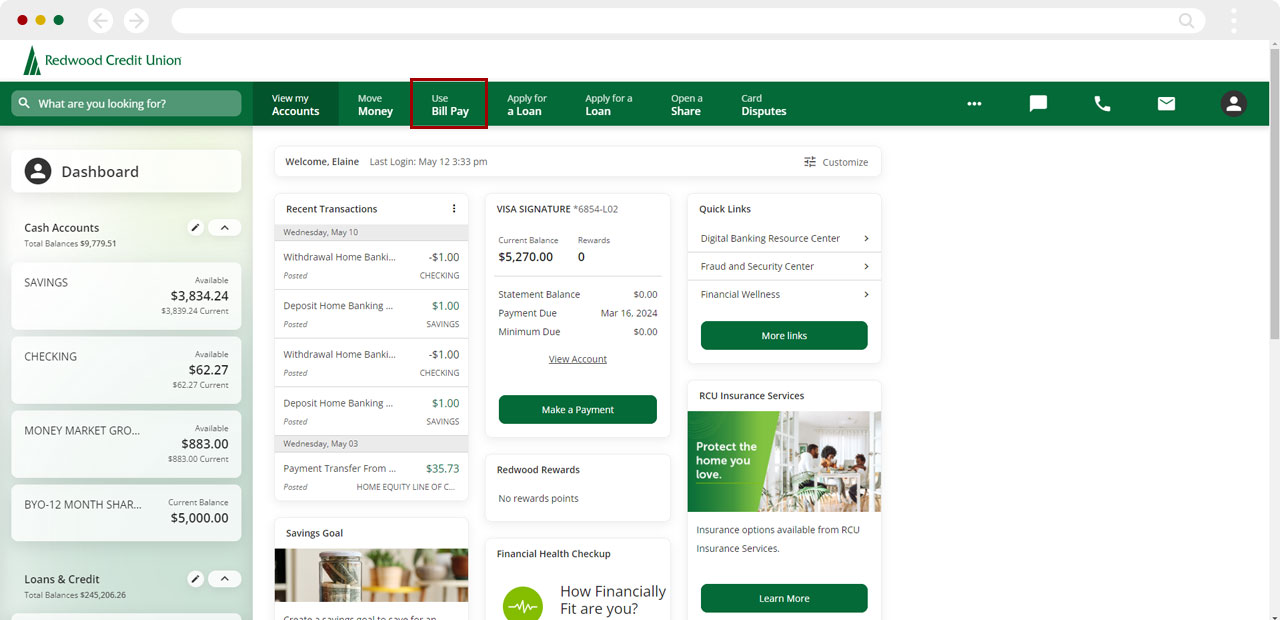Click the Statement Balance $0.00 row

578,294
